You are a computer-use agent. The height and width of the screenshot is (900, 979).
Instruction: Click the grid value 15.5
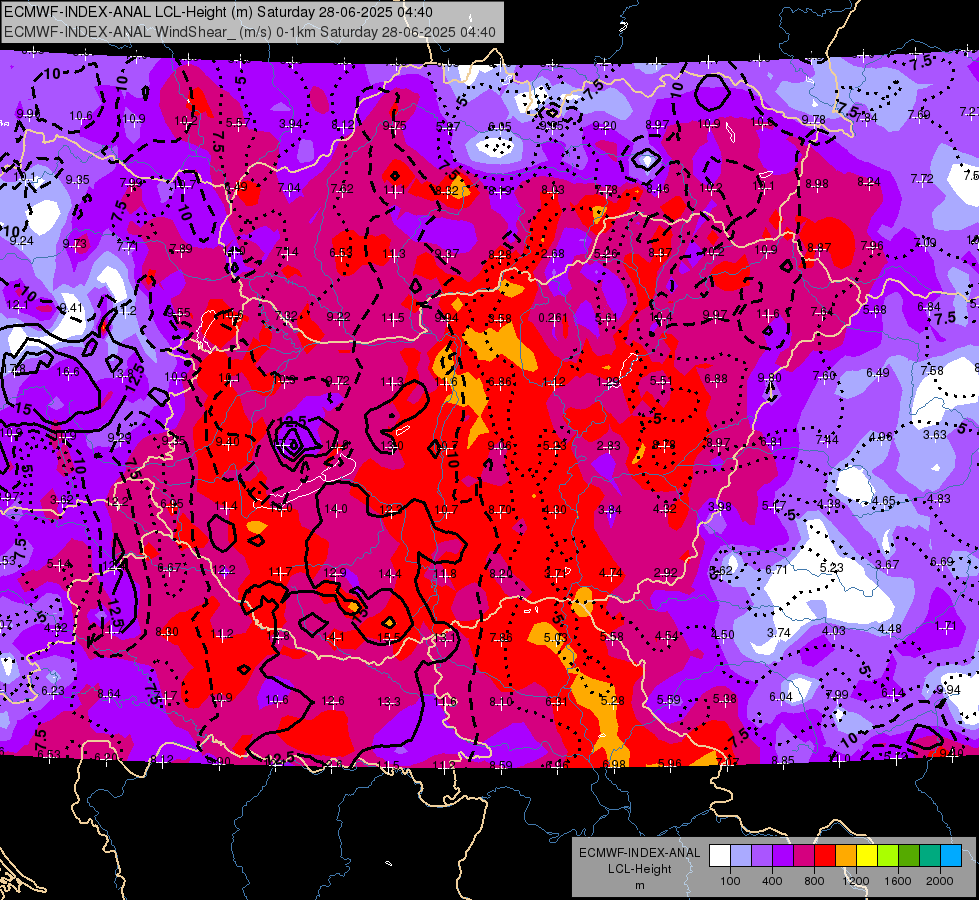[389, 638]
